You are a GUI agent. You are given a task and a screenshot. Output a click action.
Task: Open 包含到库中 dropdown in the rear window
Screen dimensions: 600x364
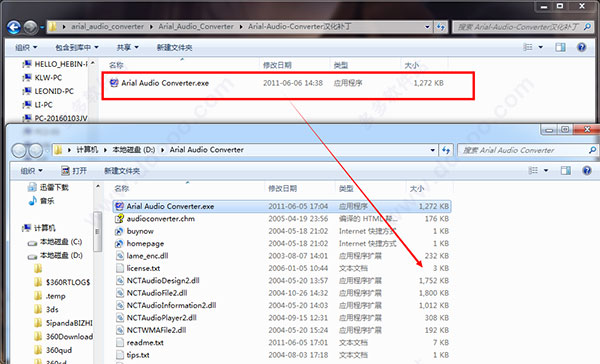tap(77, 47)
